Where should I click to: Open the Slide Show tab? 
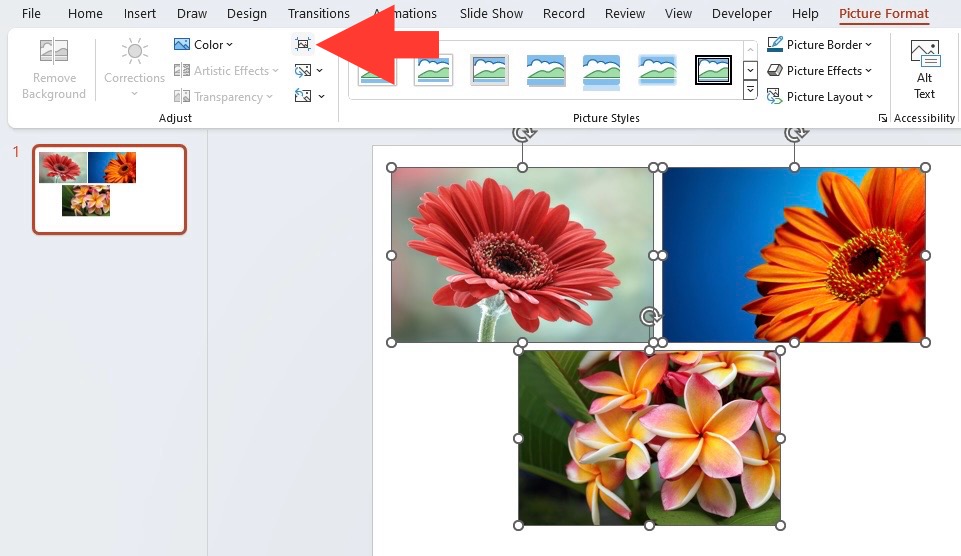(492, 13)
